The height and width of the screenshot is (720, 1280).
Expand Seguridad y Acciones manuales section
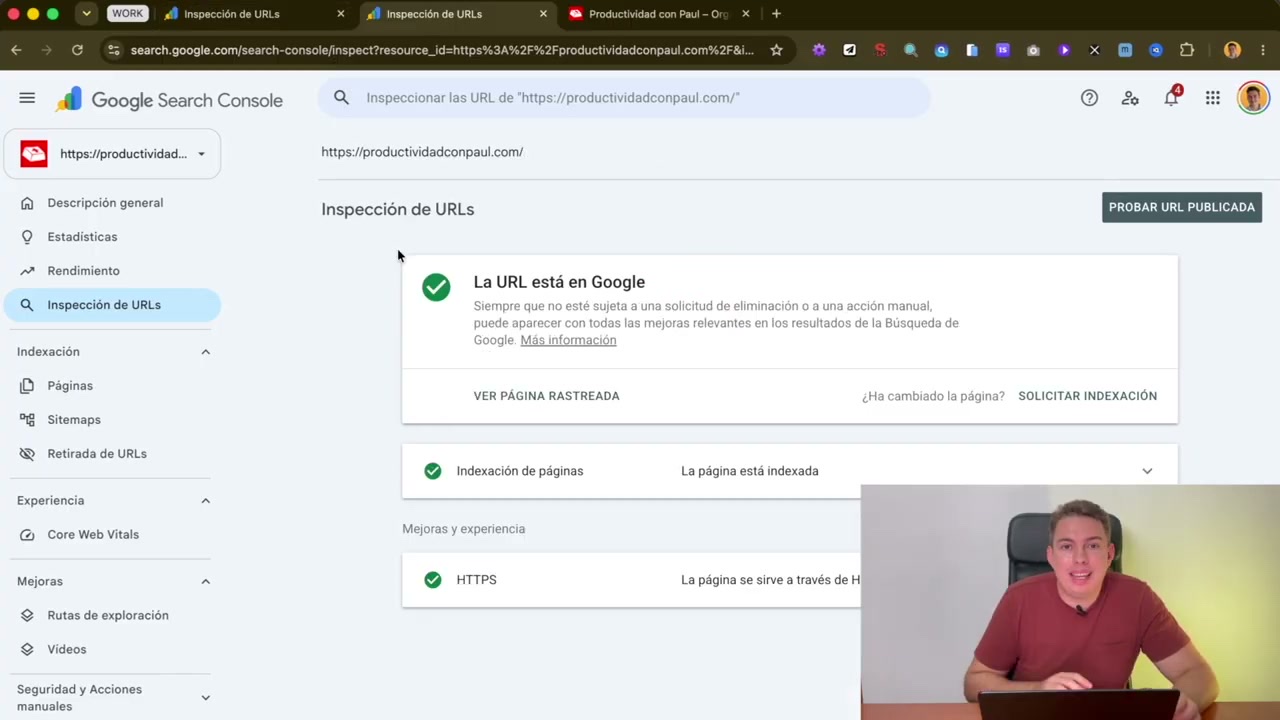205,698
